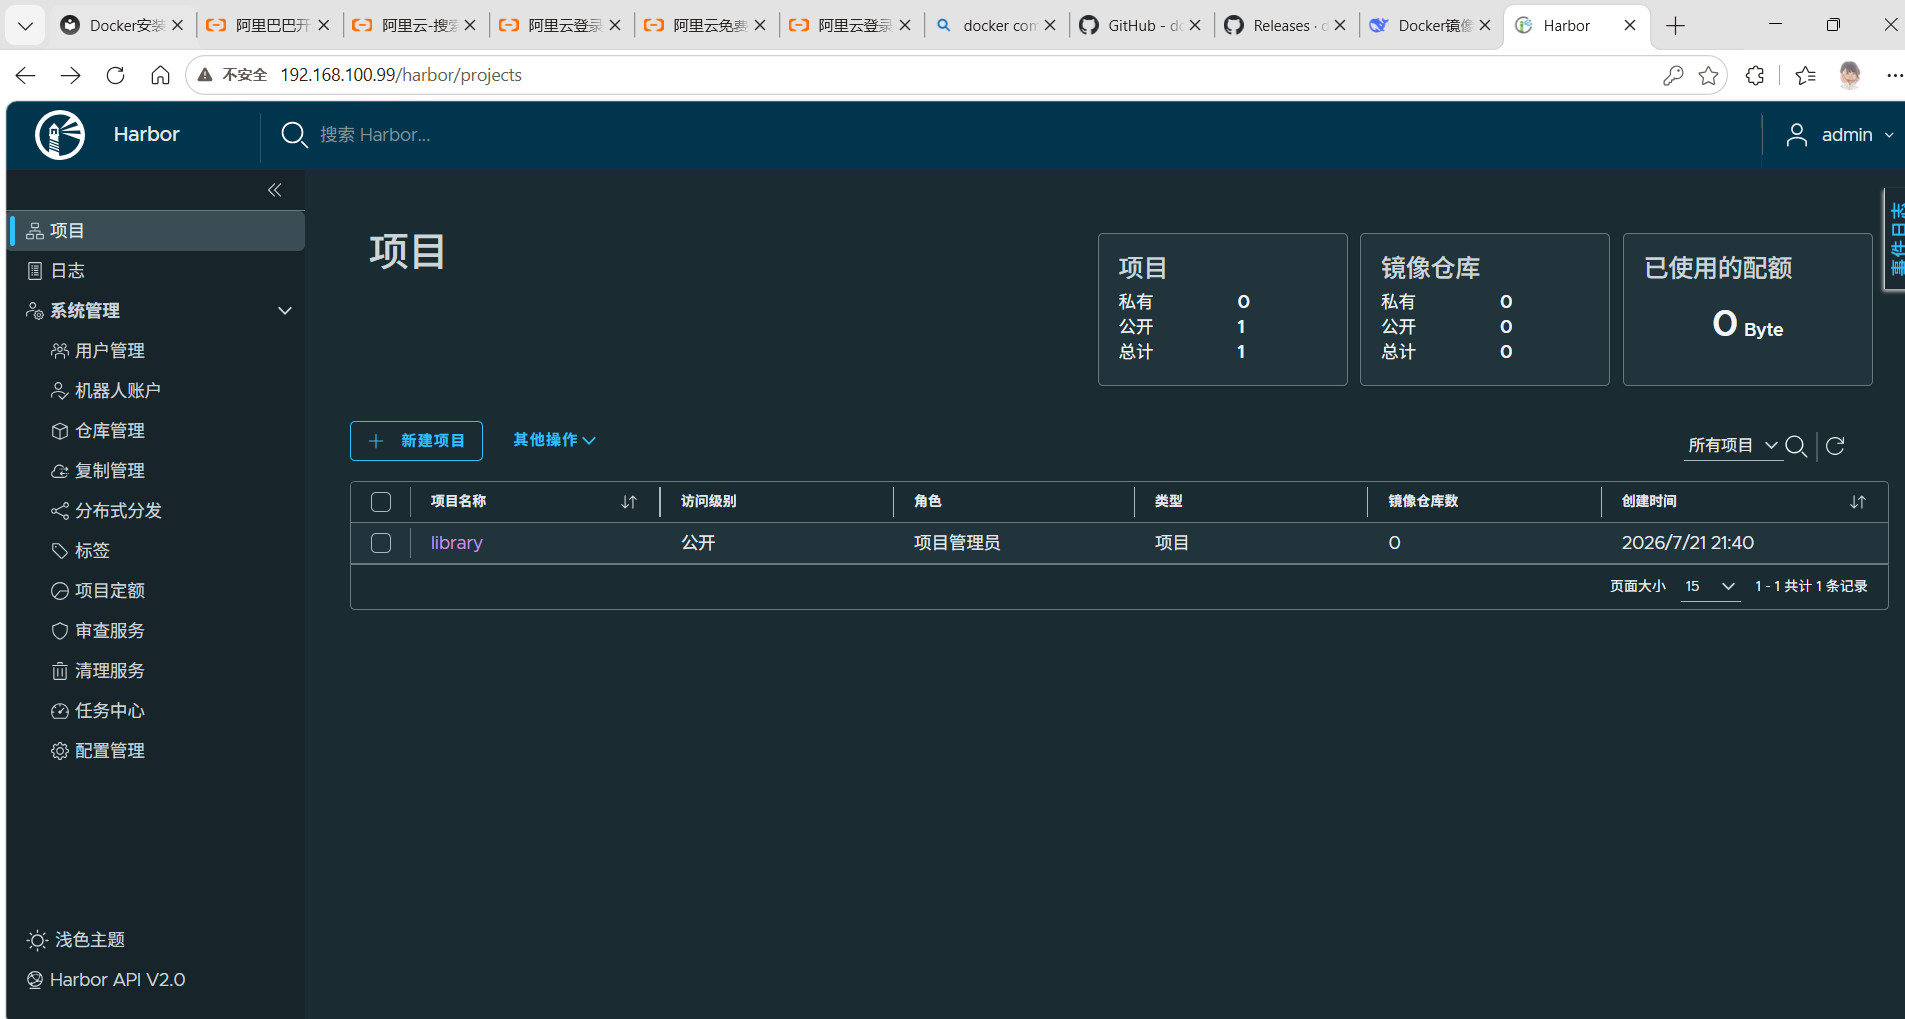Go back in browser history
Image resolution: width=1905 pixels, height=1019 pixels.
point(26,75)
